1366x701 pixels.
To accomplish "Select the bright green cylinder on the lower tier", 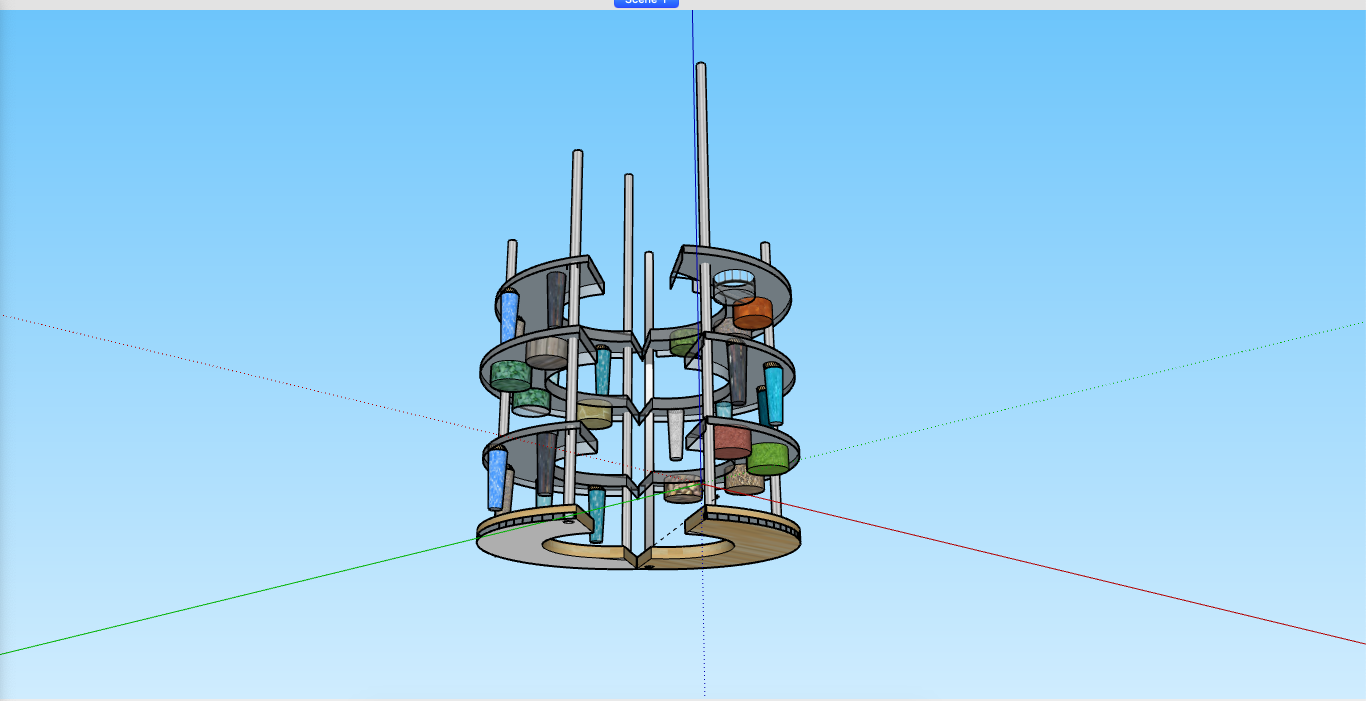I will pyautogui.click(x=767, y=459).
